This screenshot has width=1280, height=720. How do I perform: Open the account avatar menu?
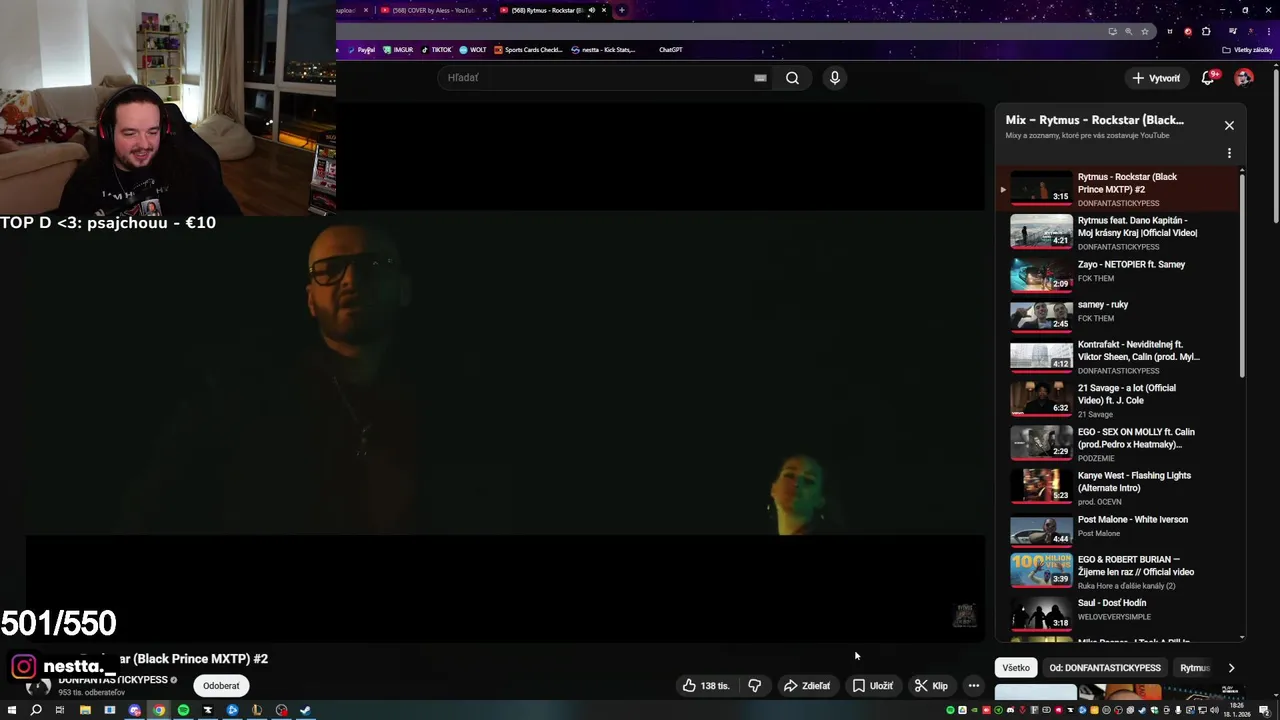pyautogui.click(x=1244, y=78)
